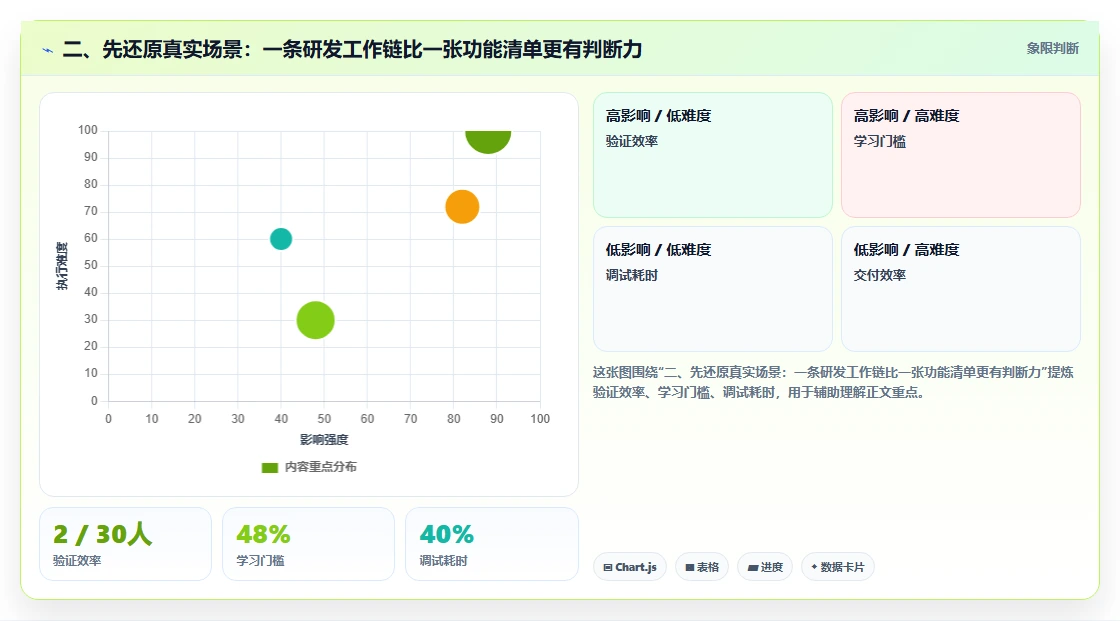Image resolution: width=1120 pixels, height=621 pixels.
Task: Click the description paragraph starting 这张图围绕
Action: coord(833,382)
